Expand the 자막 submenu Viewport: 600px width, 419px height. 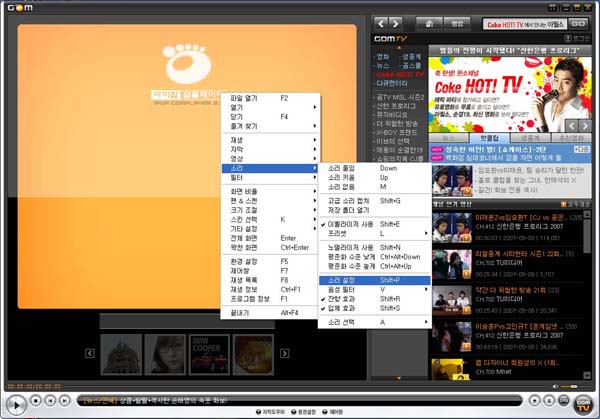point(270,150)
